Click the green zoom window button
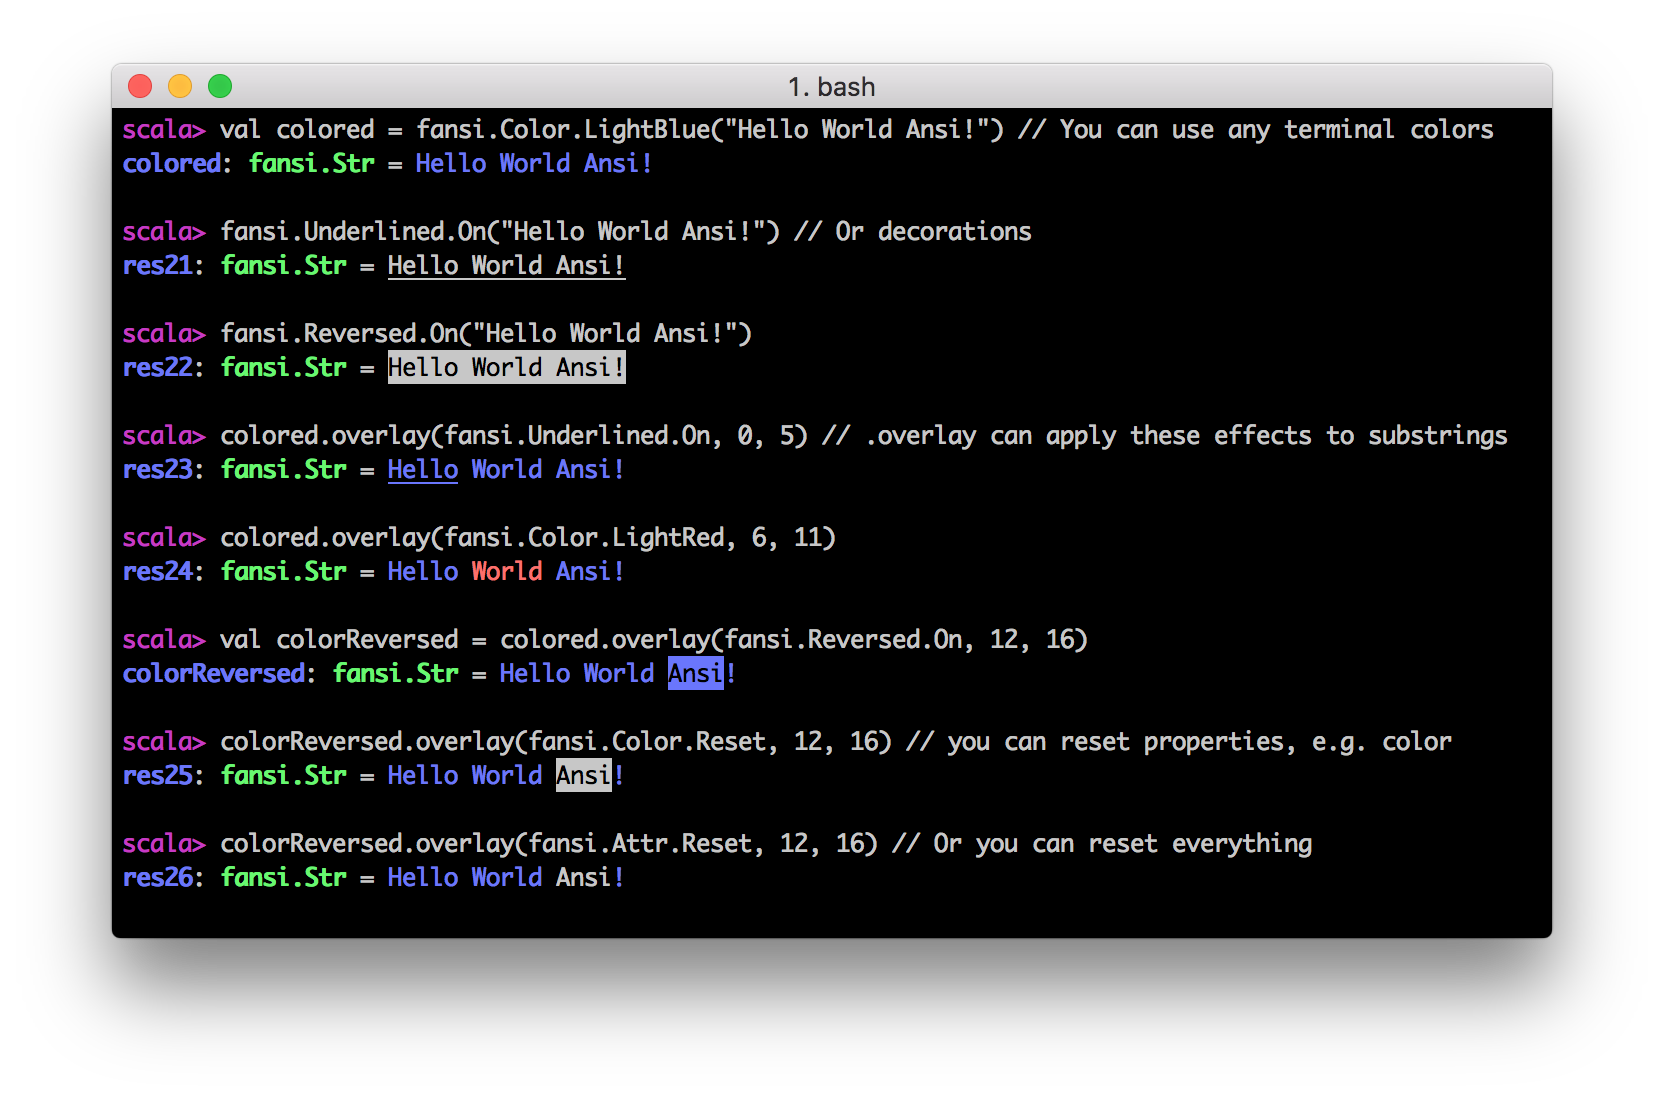 click(x=220, y=87)
